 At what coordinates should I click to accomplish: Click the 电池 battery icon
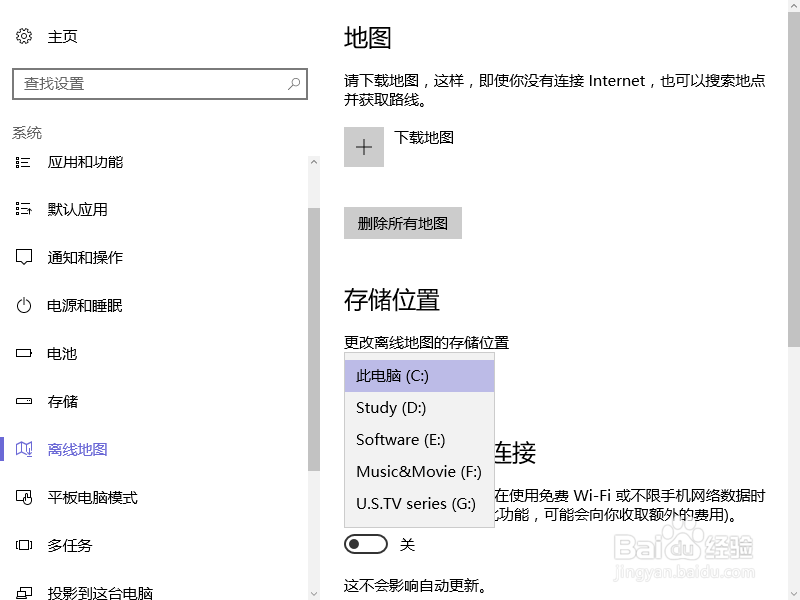(x=24, y=353)
